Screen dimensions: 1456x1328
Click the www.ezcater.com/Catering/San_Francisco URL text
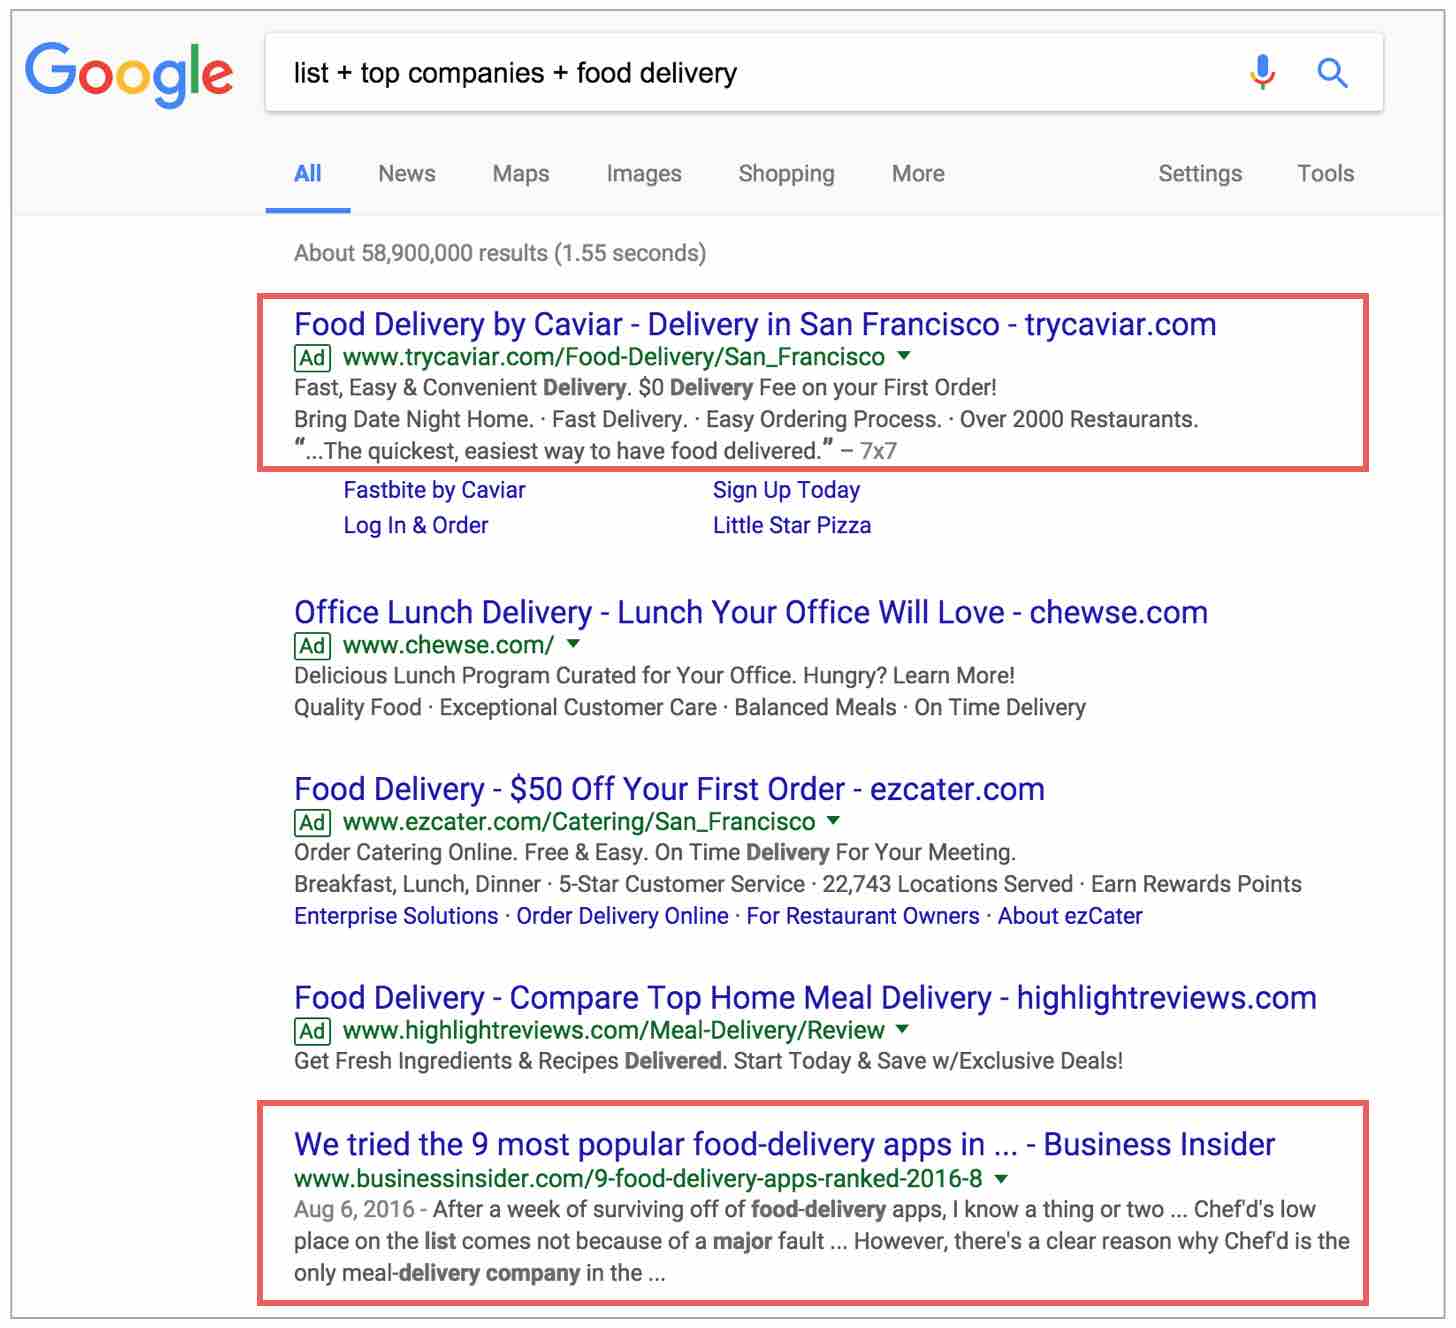coord(579,822)
